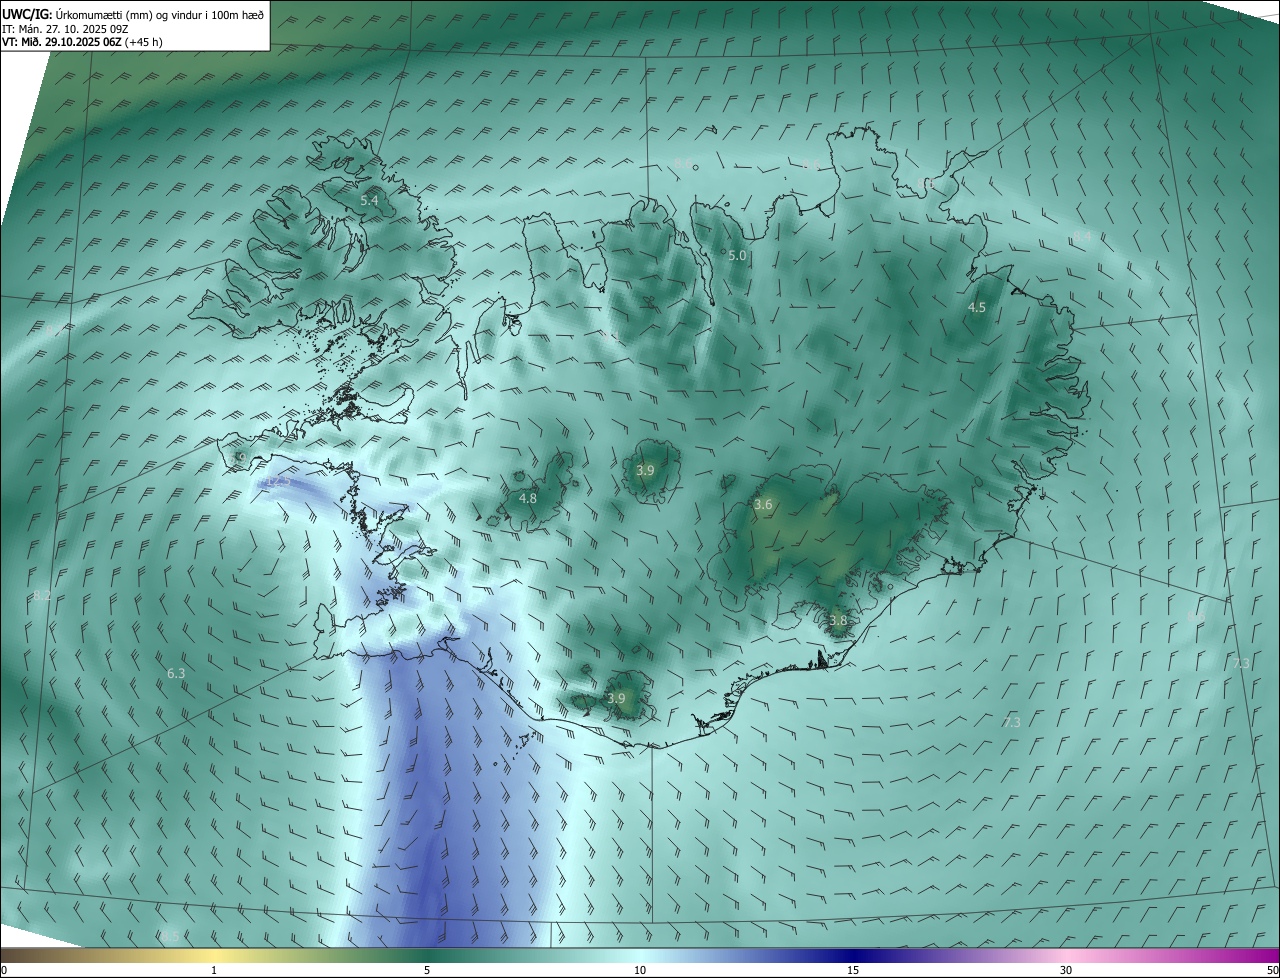Viewport: 1280px width, 978px height.
Task: Click the 5.0 value on the northern peninsula
Action: point(737,256)
